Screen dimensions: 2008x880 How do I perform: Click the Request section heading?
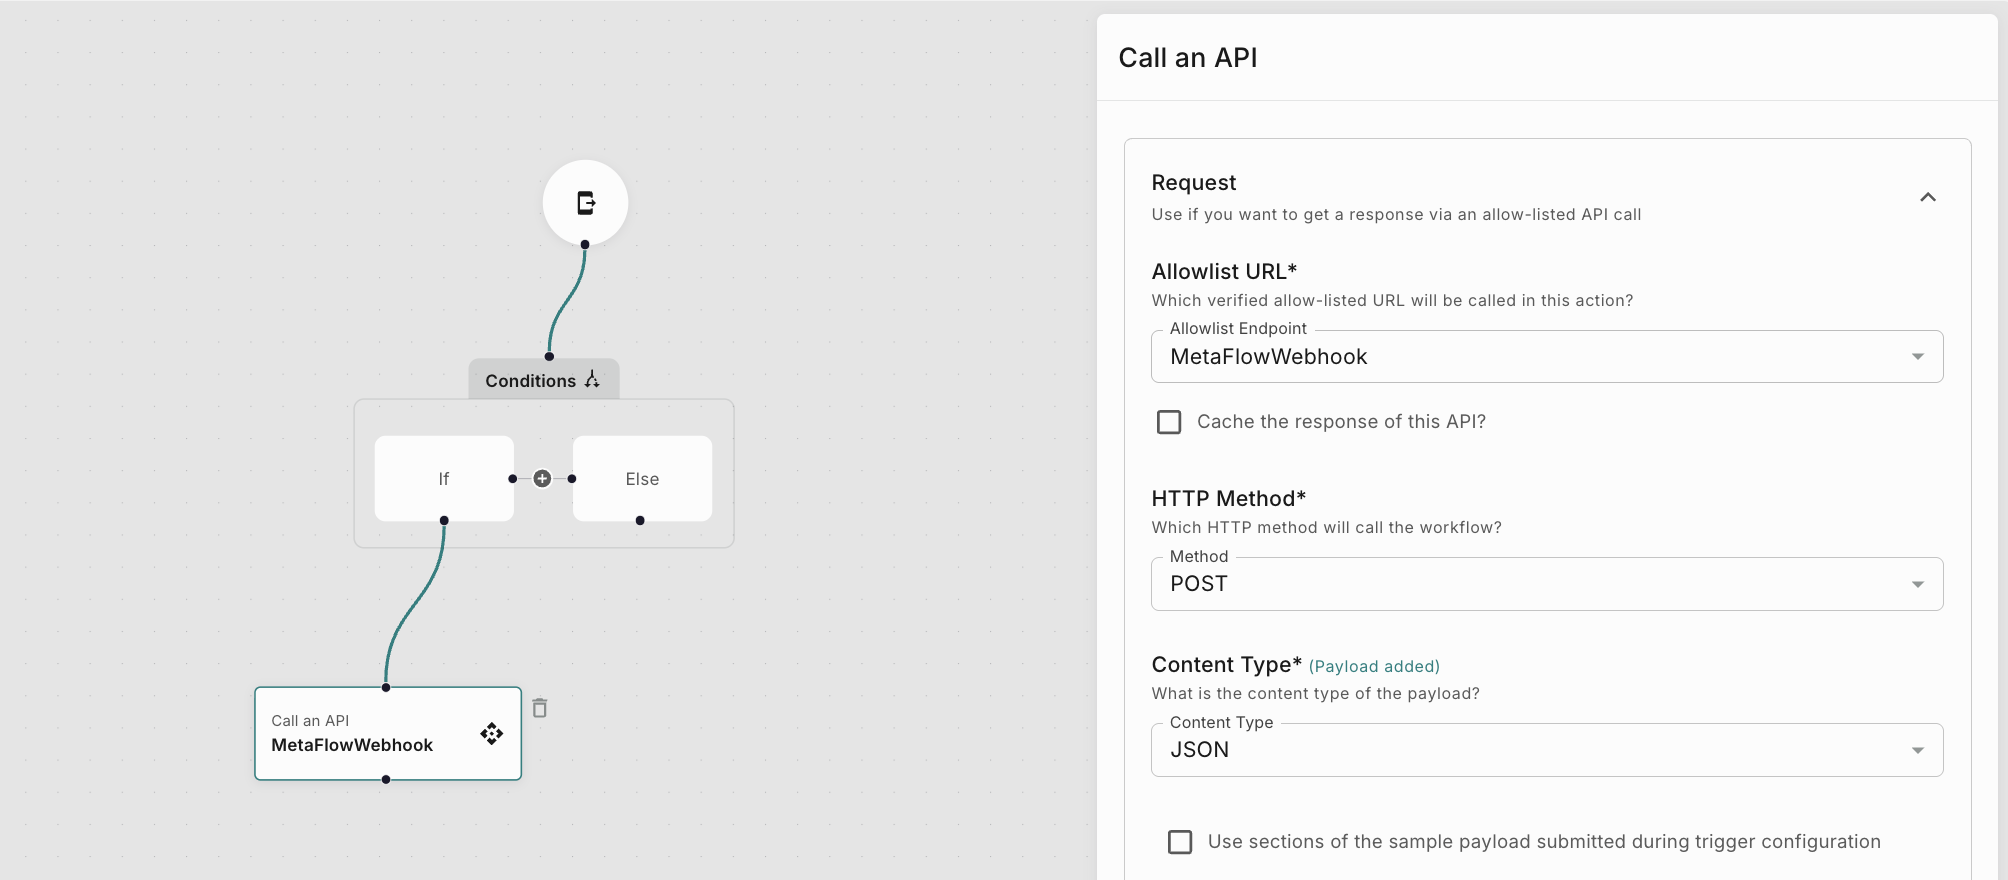click(x=1194, y=183)
